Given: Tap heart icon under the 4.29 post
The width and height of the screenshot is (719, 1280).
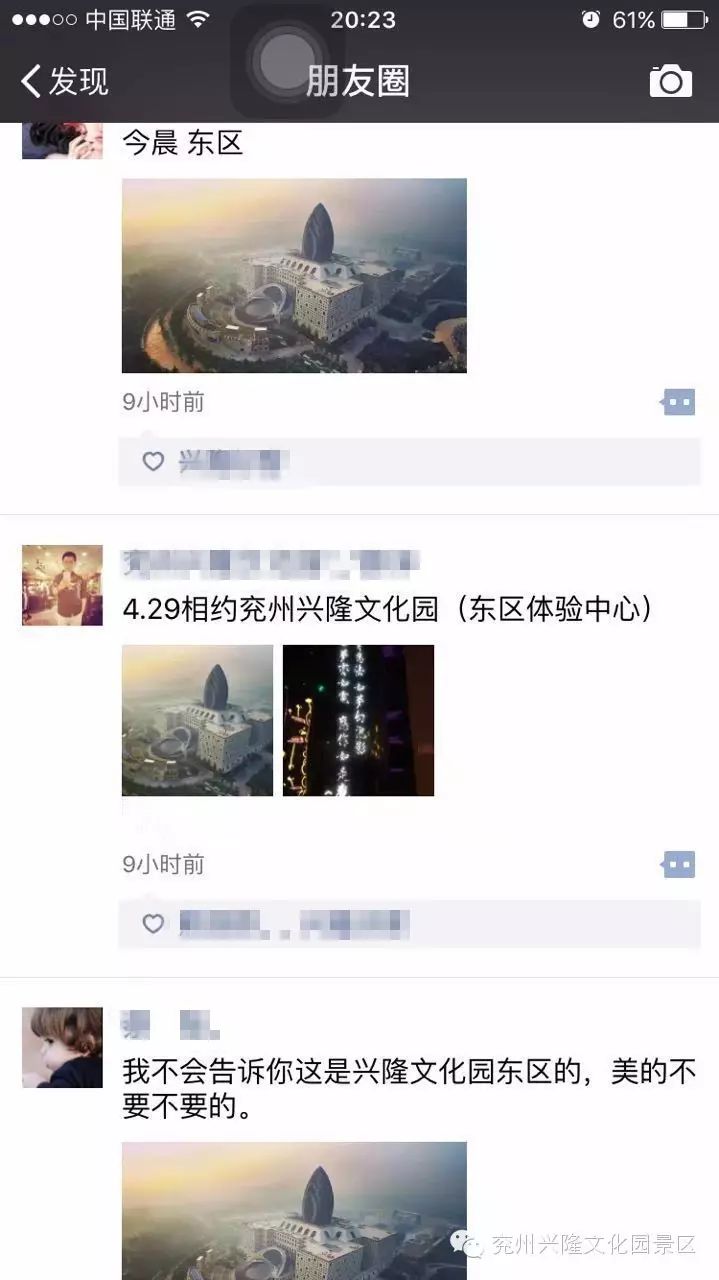Looking at the screenshot, I should click(153, 923).
